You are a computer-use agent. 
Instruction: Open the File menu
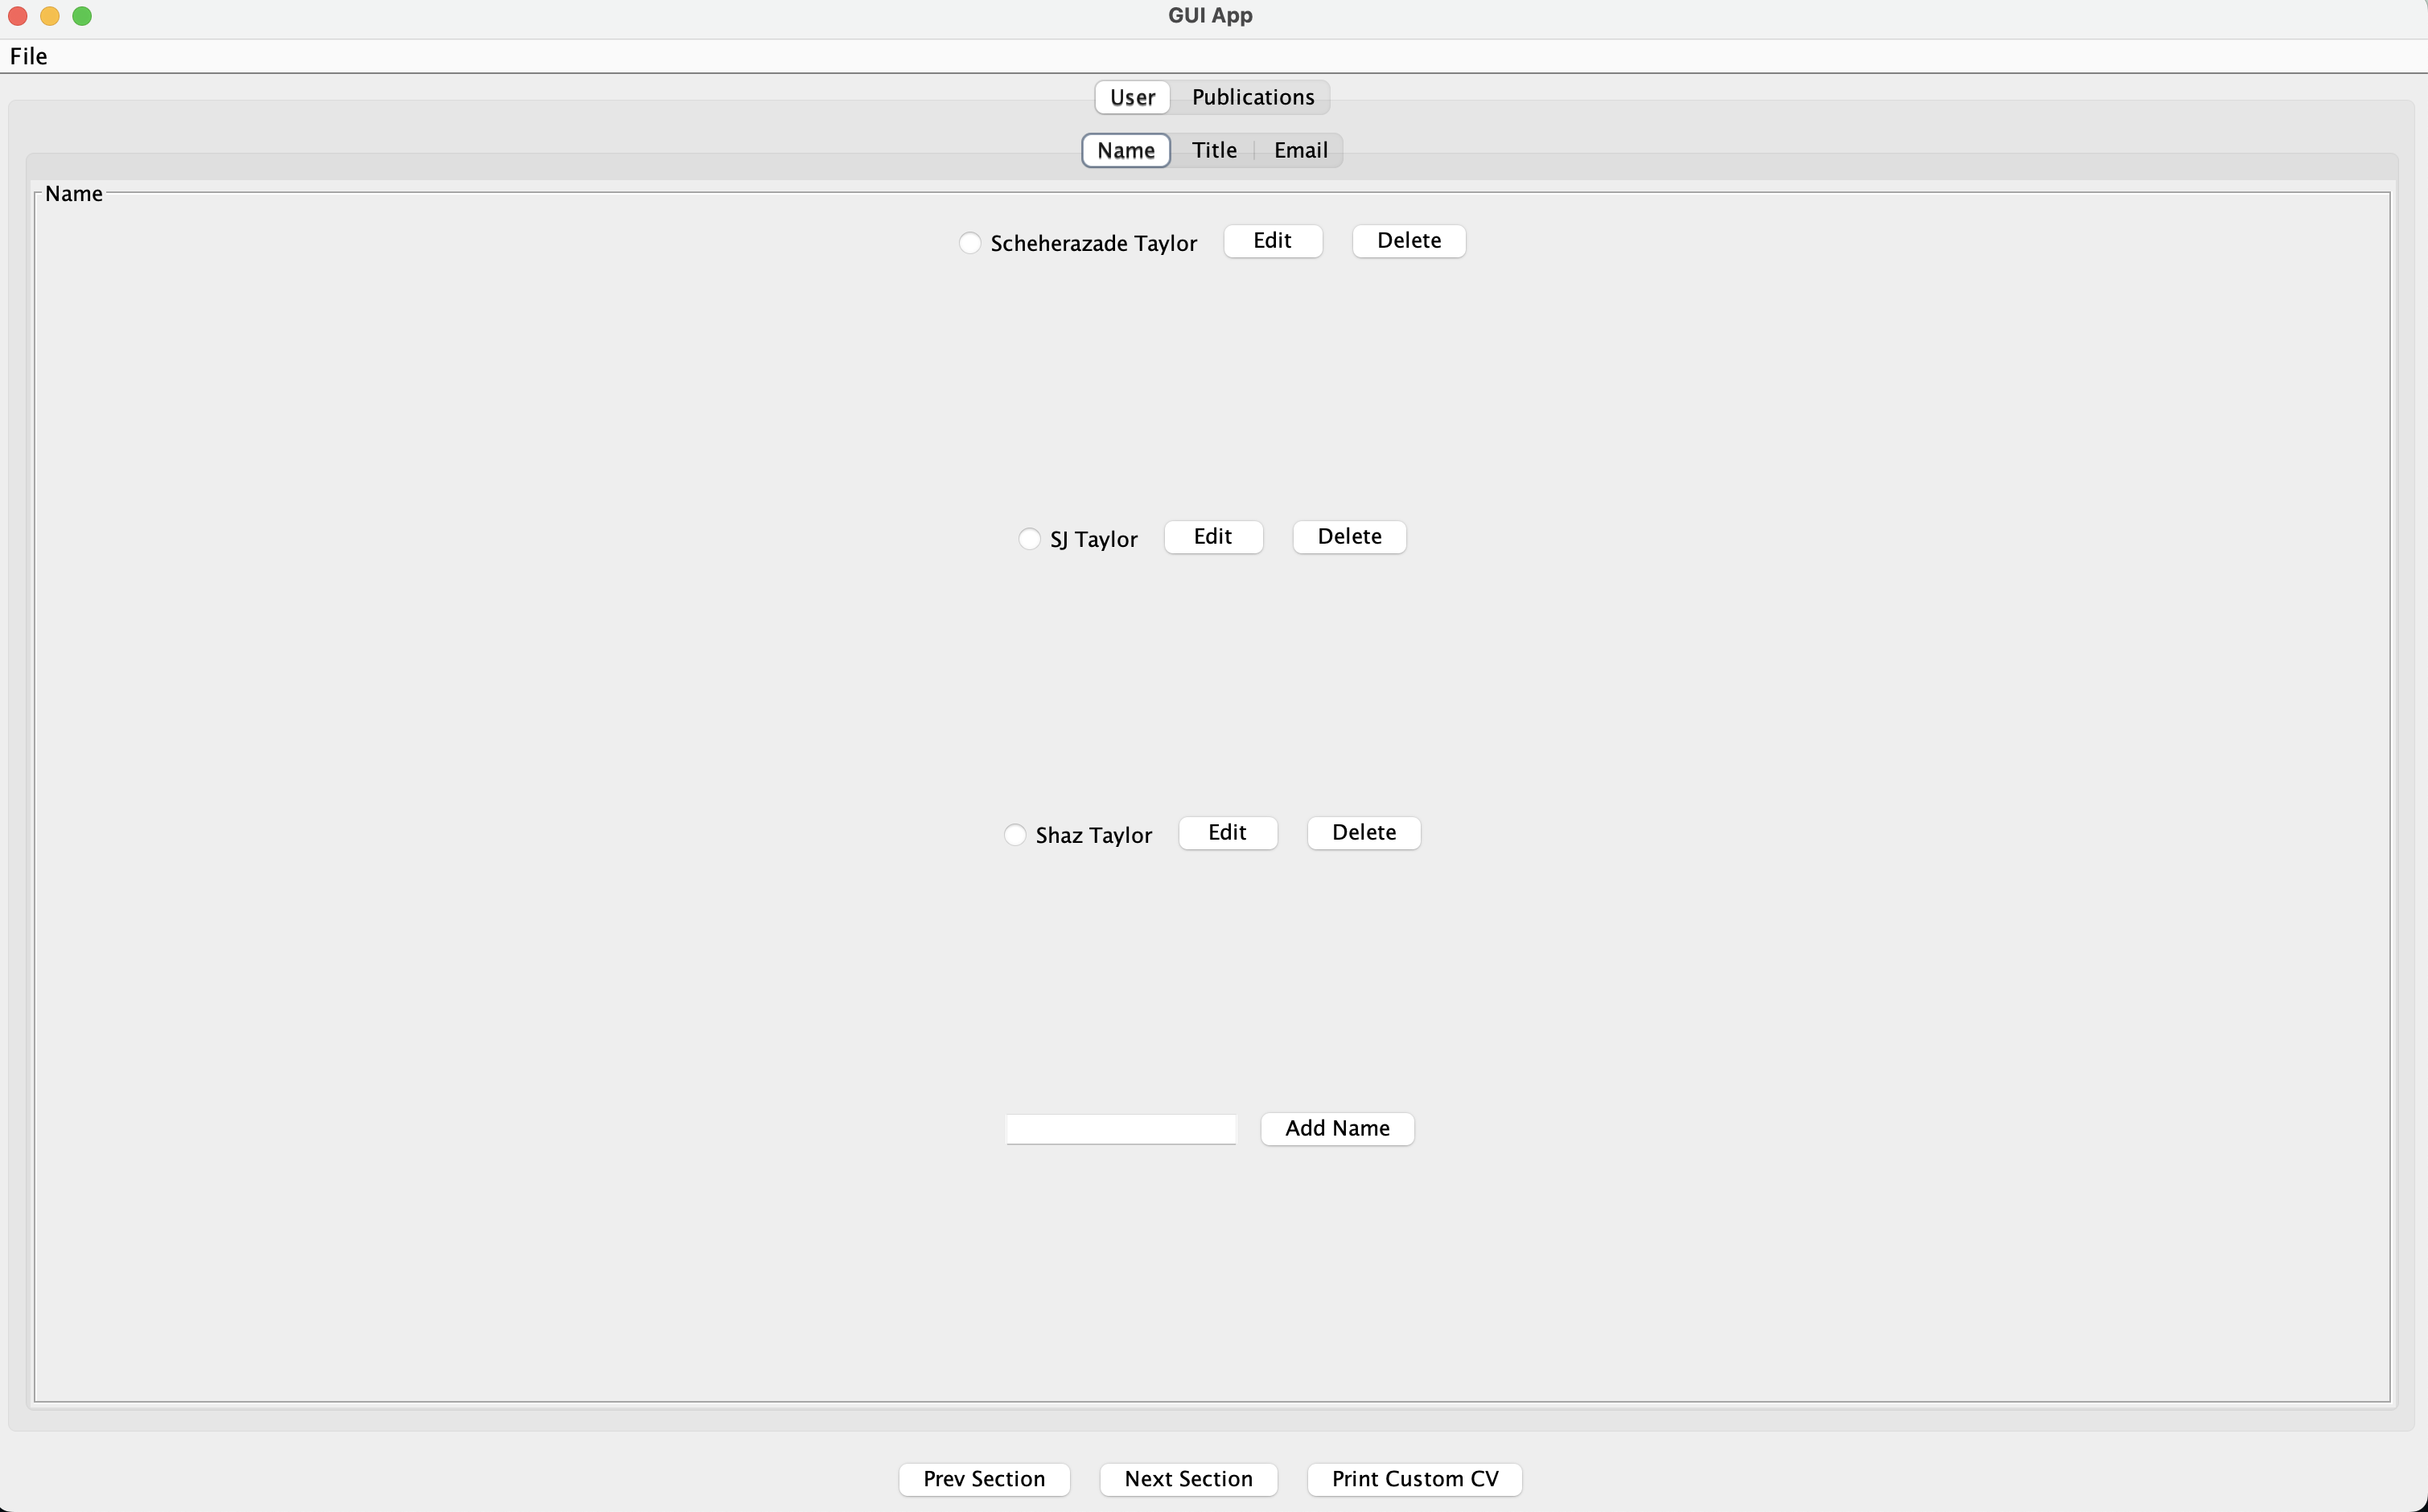30,54
